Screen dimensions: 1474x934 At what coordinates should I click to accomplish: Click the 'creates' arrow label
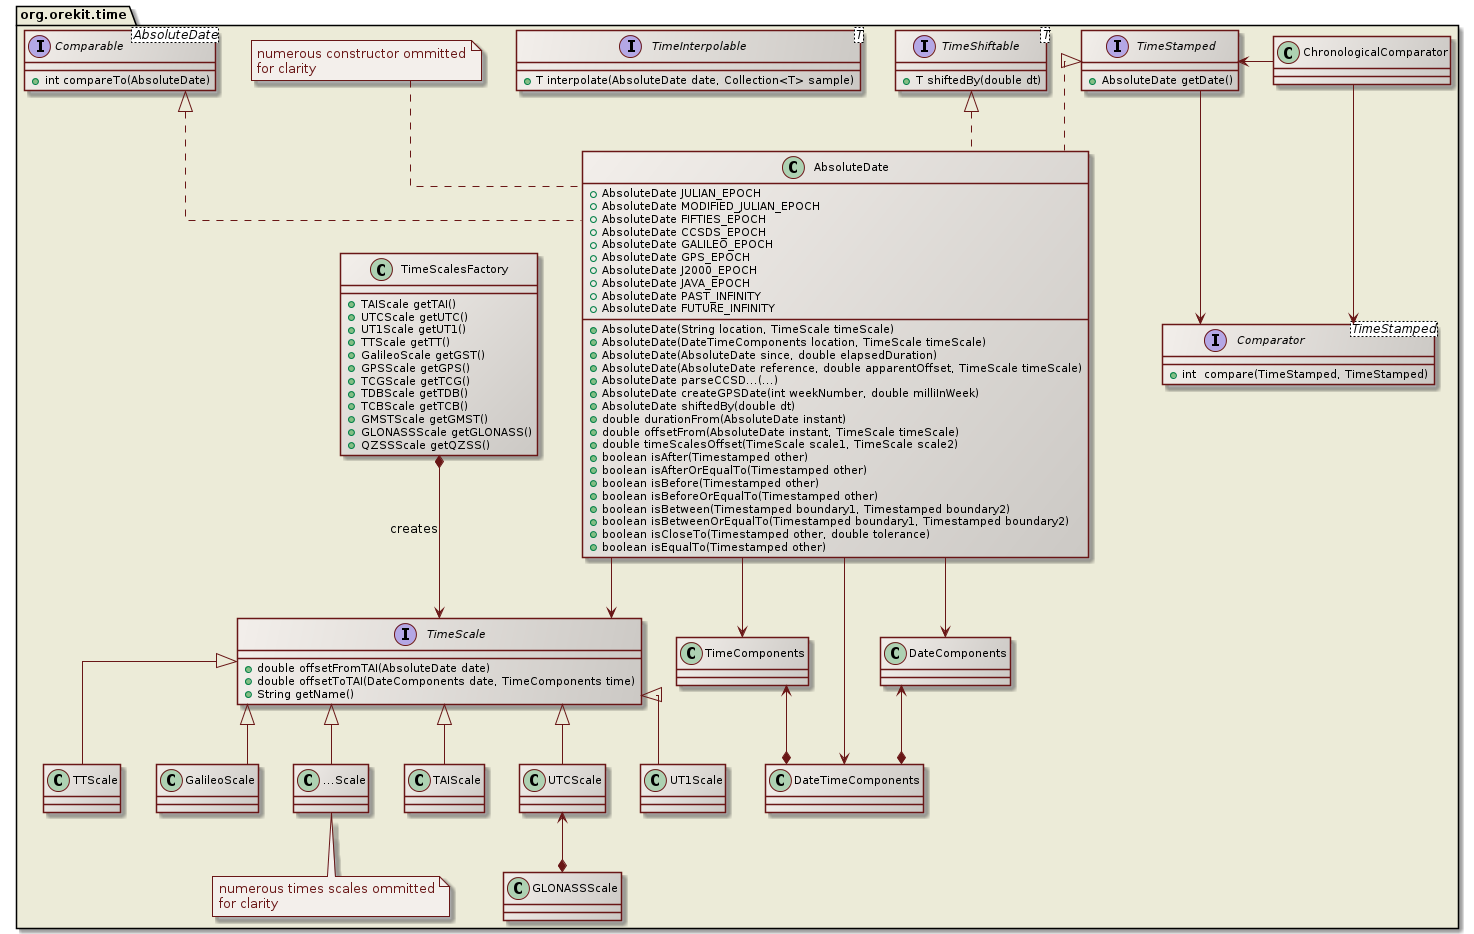click(414, 529)
